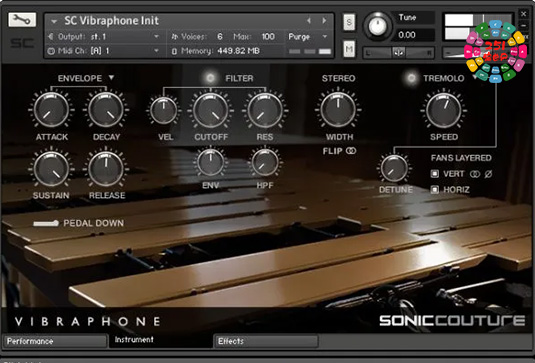Click the Voices count 6
Image resolution: width=535 pixels, height=363 pixels.
pos(220,37)
